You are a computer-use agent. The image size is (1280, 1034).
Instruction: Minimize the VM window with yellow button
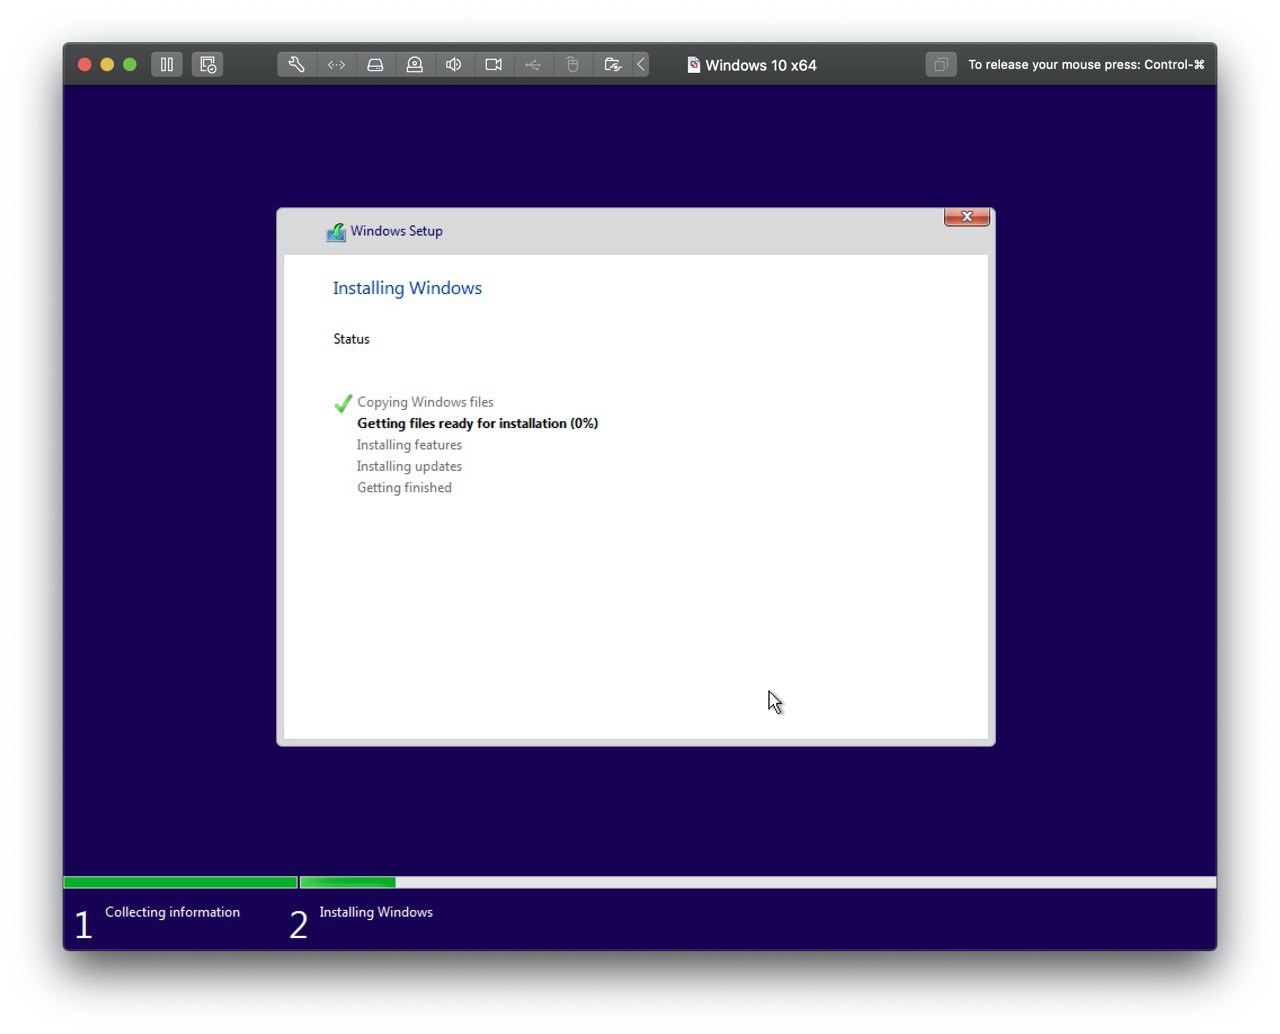click(107, 65)
